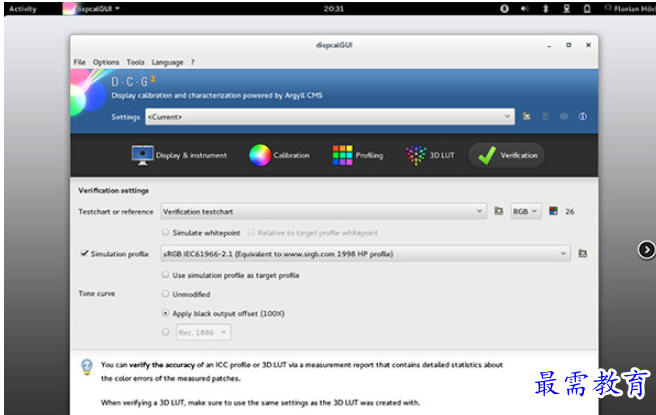Open the Florian user menu

(x=630, y=9)
